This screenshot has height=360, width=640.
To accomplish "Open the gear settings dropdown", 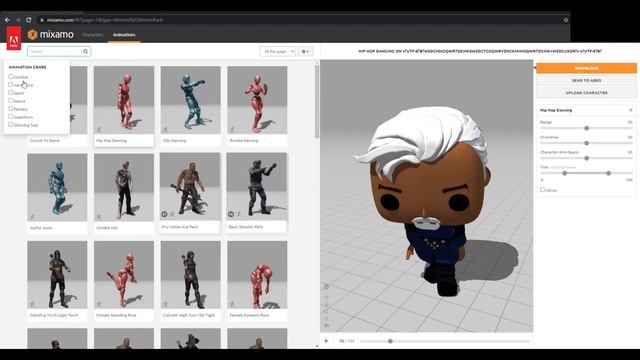I will coord(305,51).
